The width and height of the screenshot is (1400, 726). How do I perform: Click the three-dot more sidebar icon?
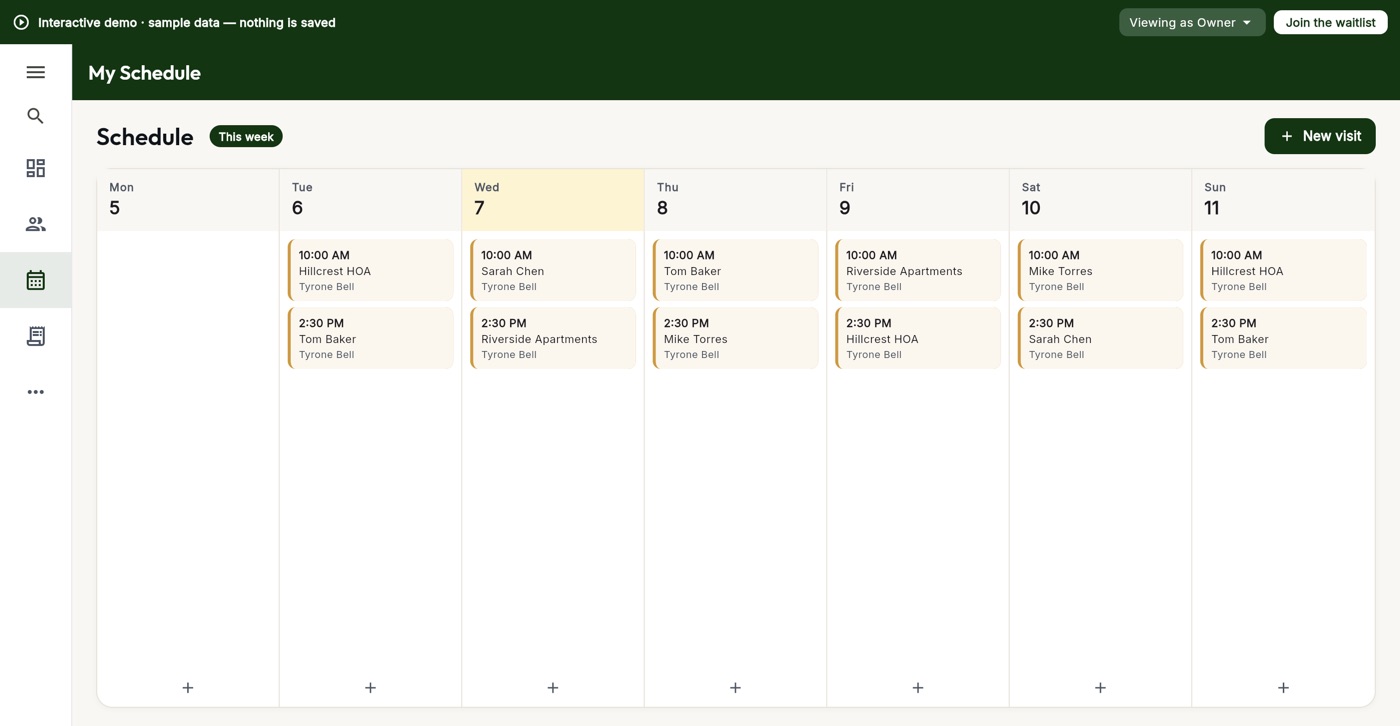point(36,392)
